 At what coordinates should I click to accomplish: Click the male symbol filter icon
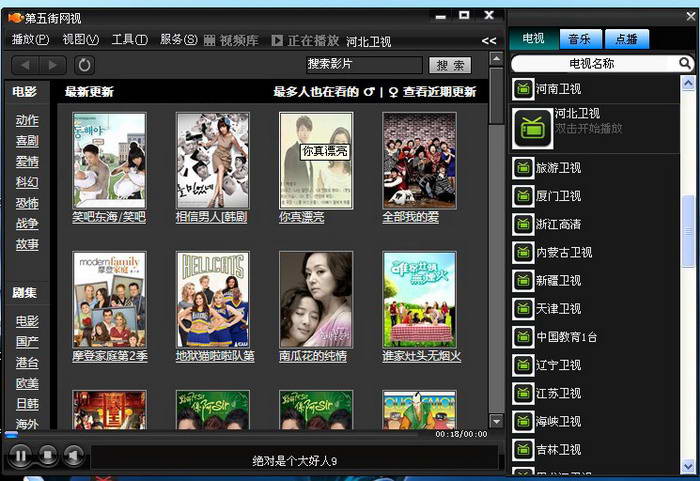[369, 92]
